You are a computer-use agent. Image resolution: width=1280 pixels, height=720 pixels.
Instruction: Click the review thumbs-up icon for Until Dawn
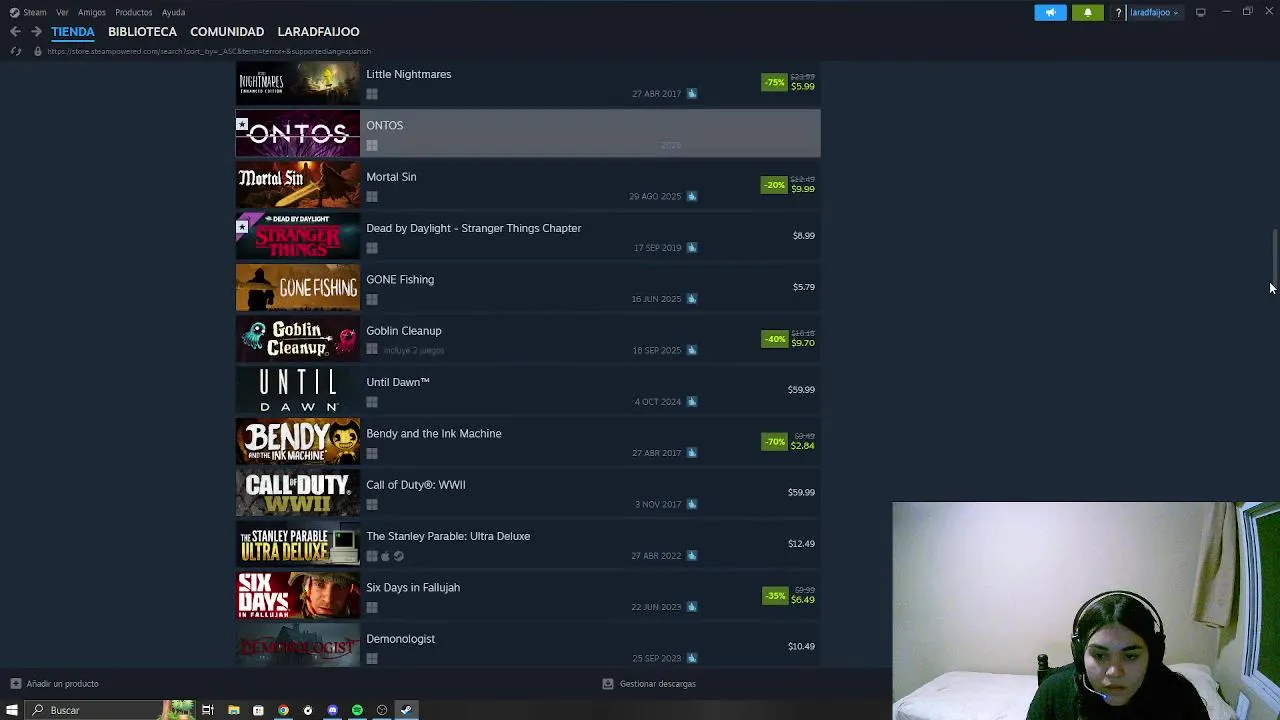[x=692, y=402]
